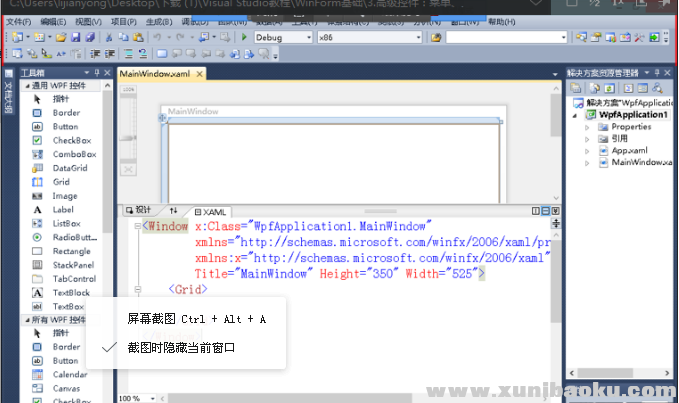The height and width of the screenshot is (403, 679).
Task: Open the 文件(F) menu
Action: click(x=19, y=21)
